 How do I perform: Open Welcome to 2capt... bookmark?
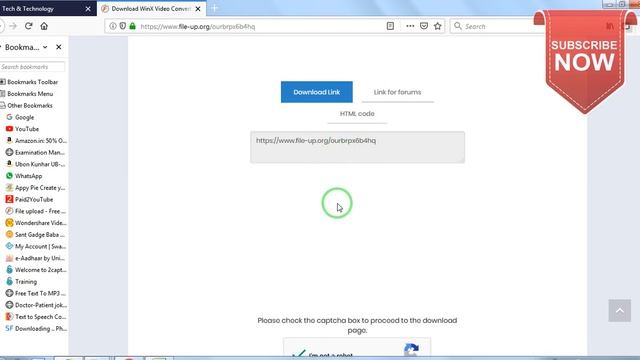point(36,270)
